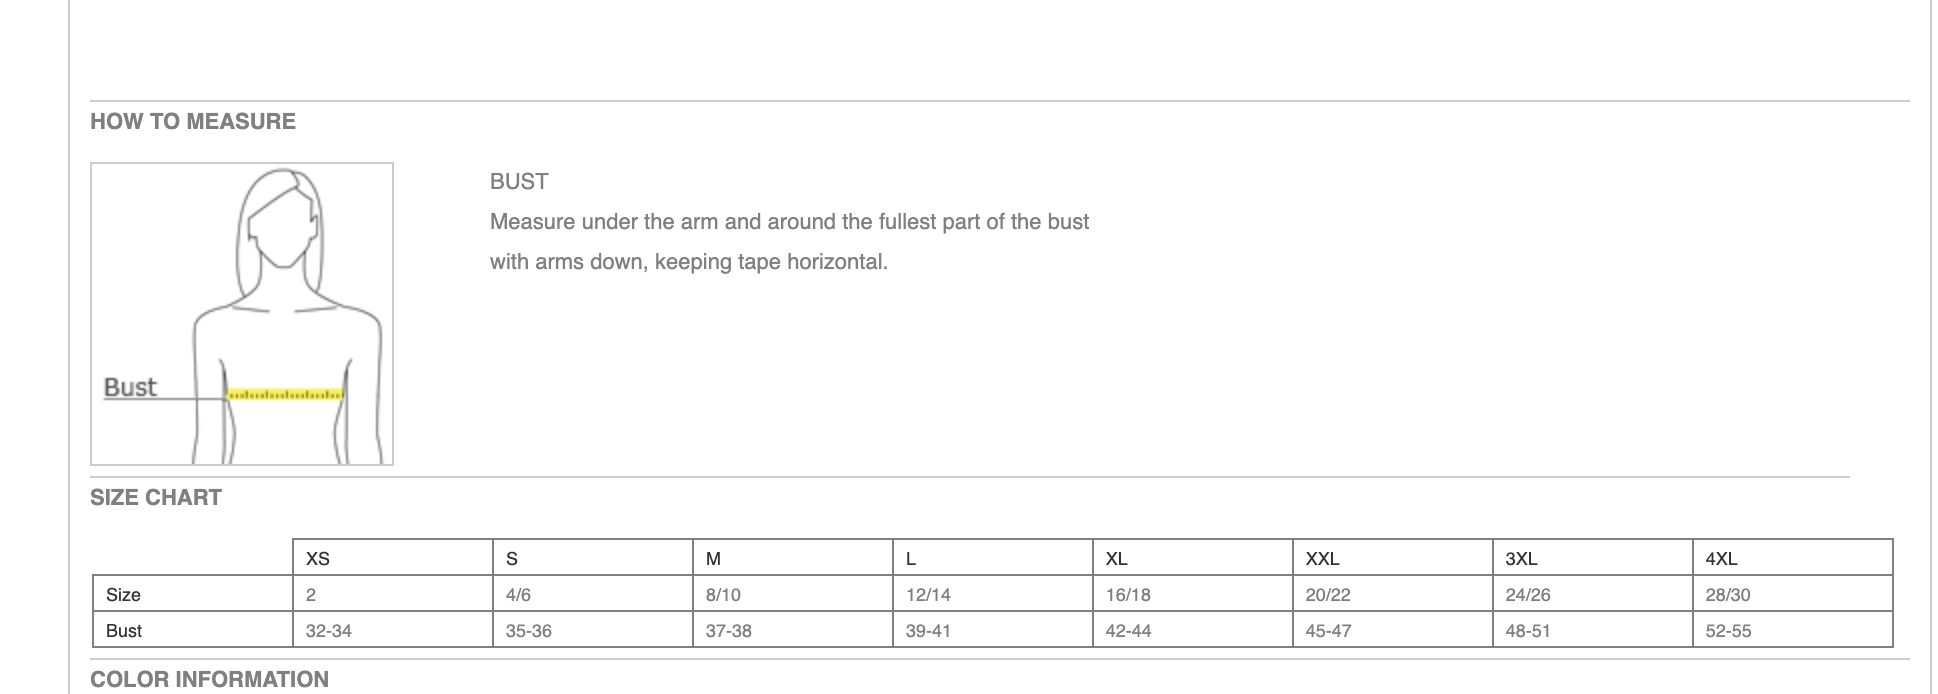The width and height of the screenshot is (1938, 694).
Task: Select the XS column header
Action: point(393,558)
